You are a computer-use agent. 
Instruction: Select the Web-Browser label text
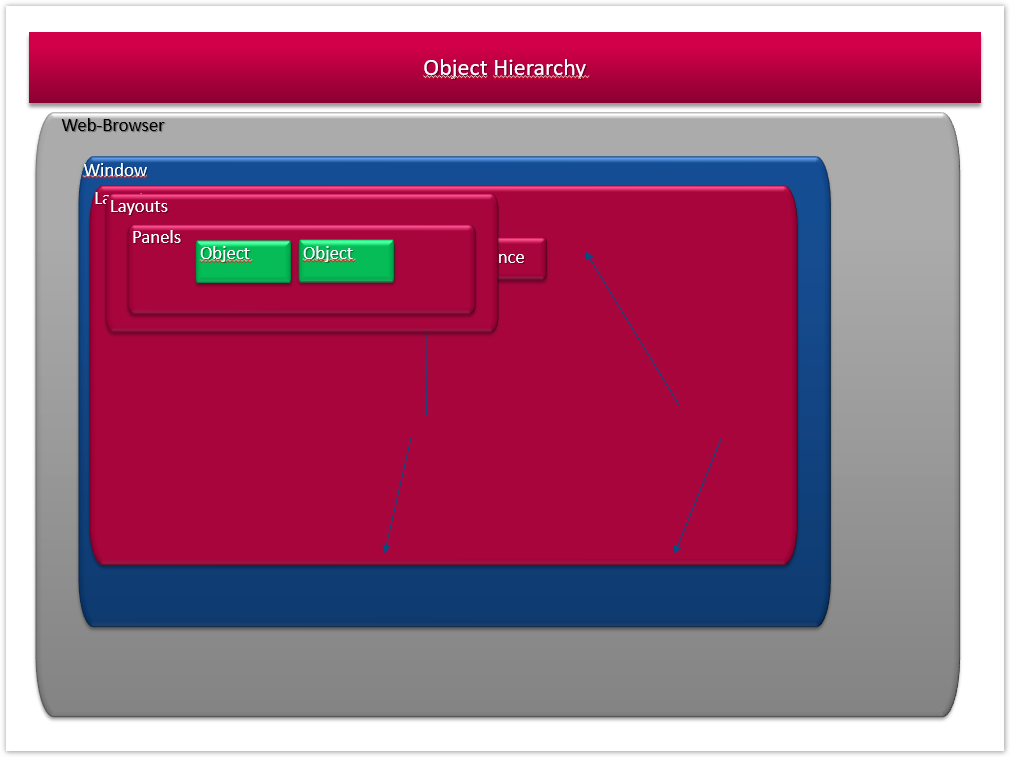(113, 126)
